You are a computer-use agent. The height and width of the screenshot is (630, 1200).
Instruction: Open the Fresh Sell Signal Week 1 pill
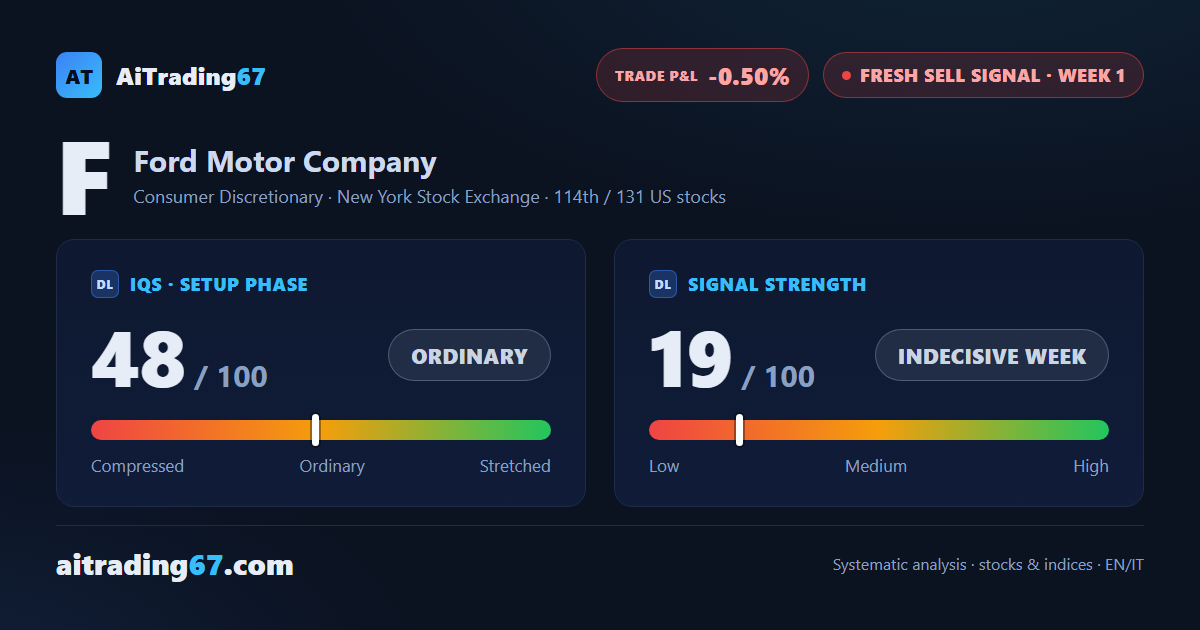tap(983, 75)
